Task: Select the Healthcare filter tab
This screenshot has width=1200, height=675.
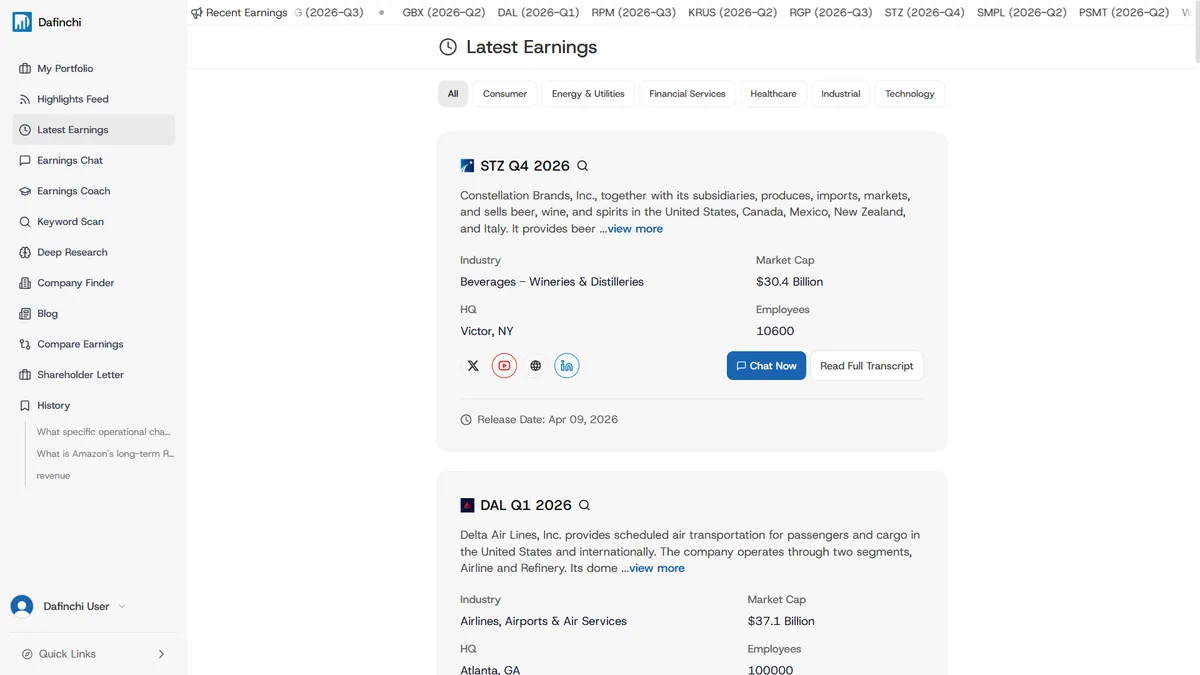Action: pyautogui.click(x=774, y=94)
